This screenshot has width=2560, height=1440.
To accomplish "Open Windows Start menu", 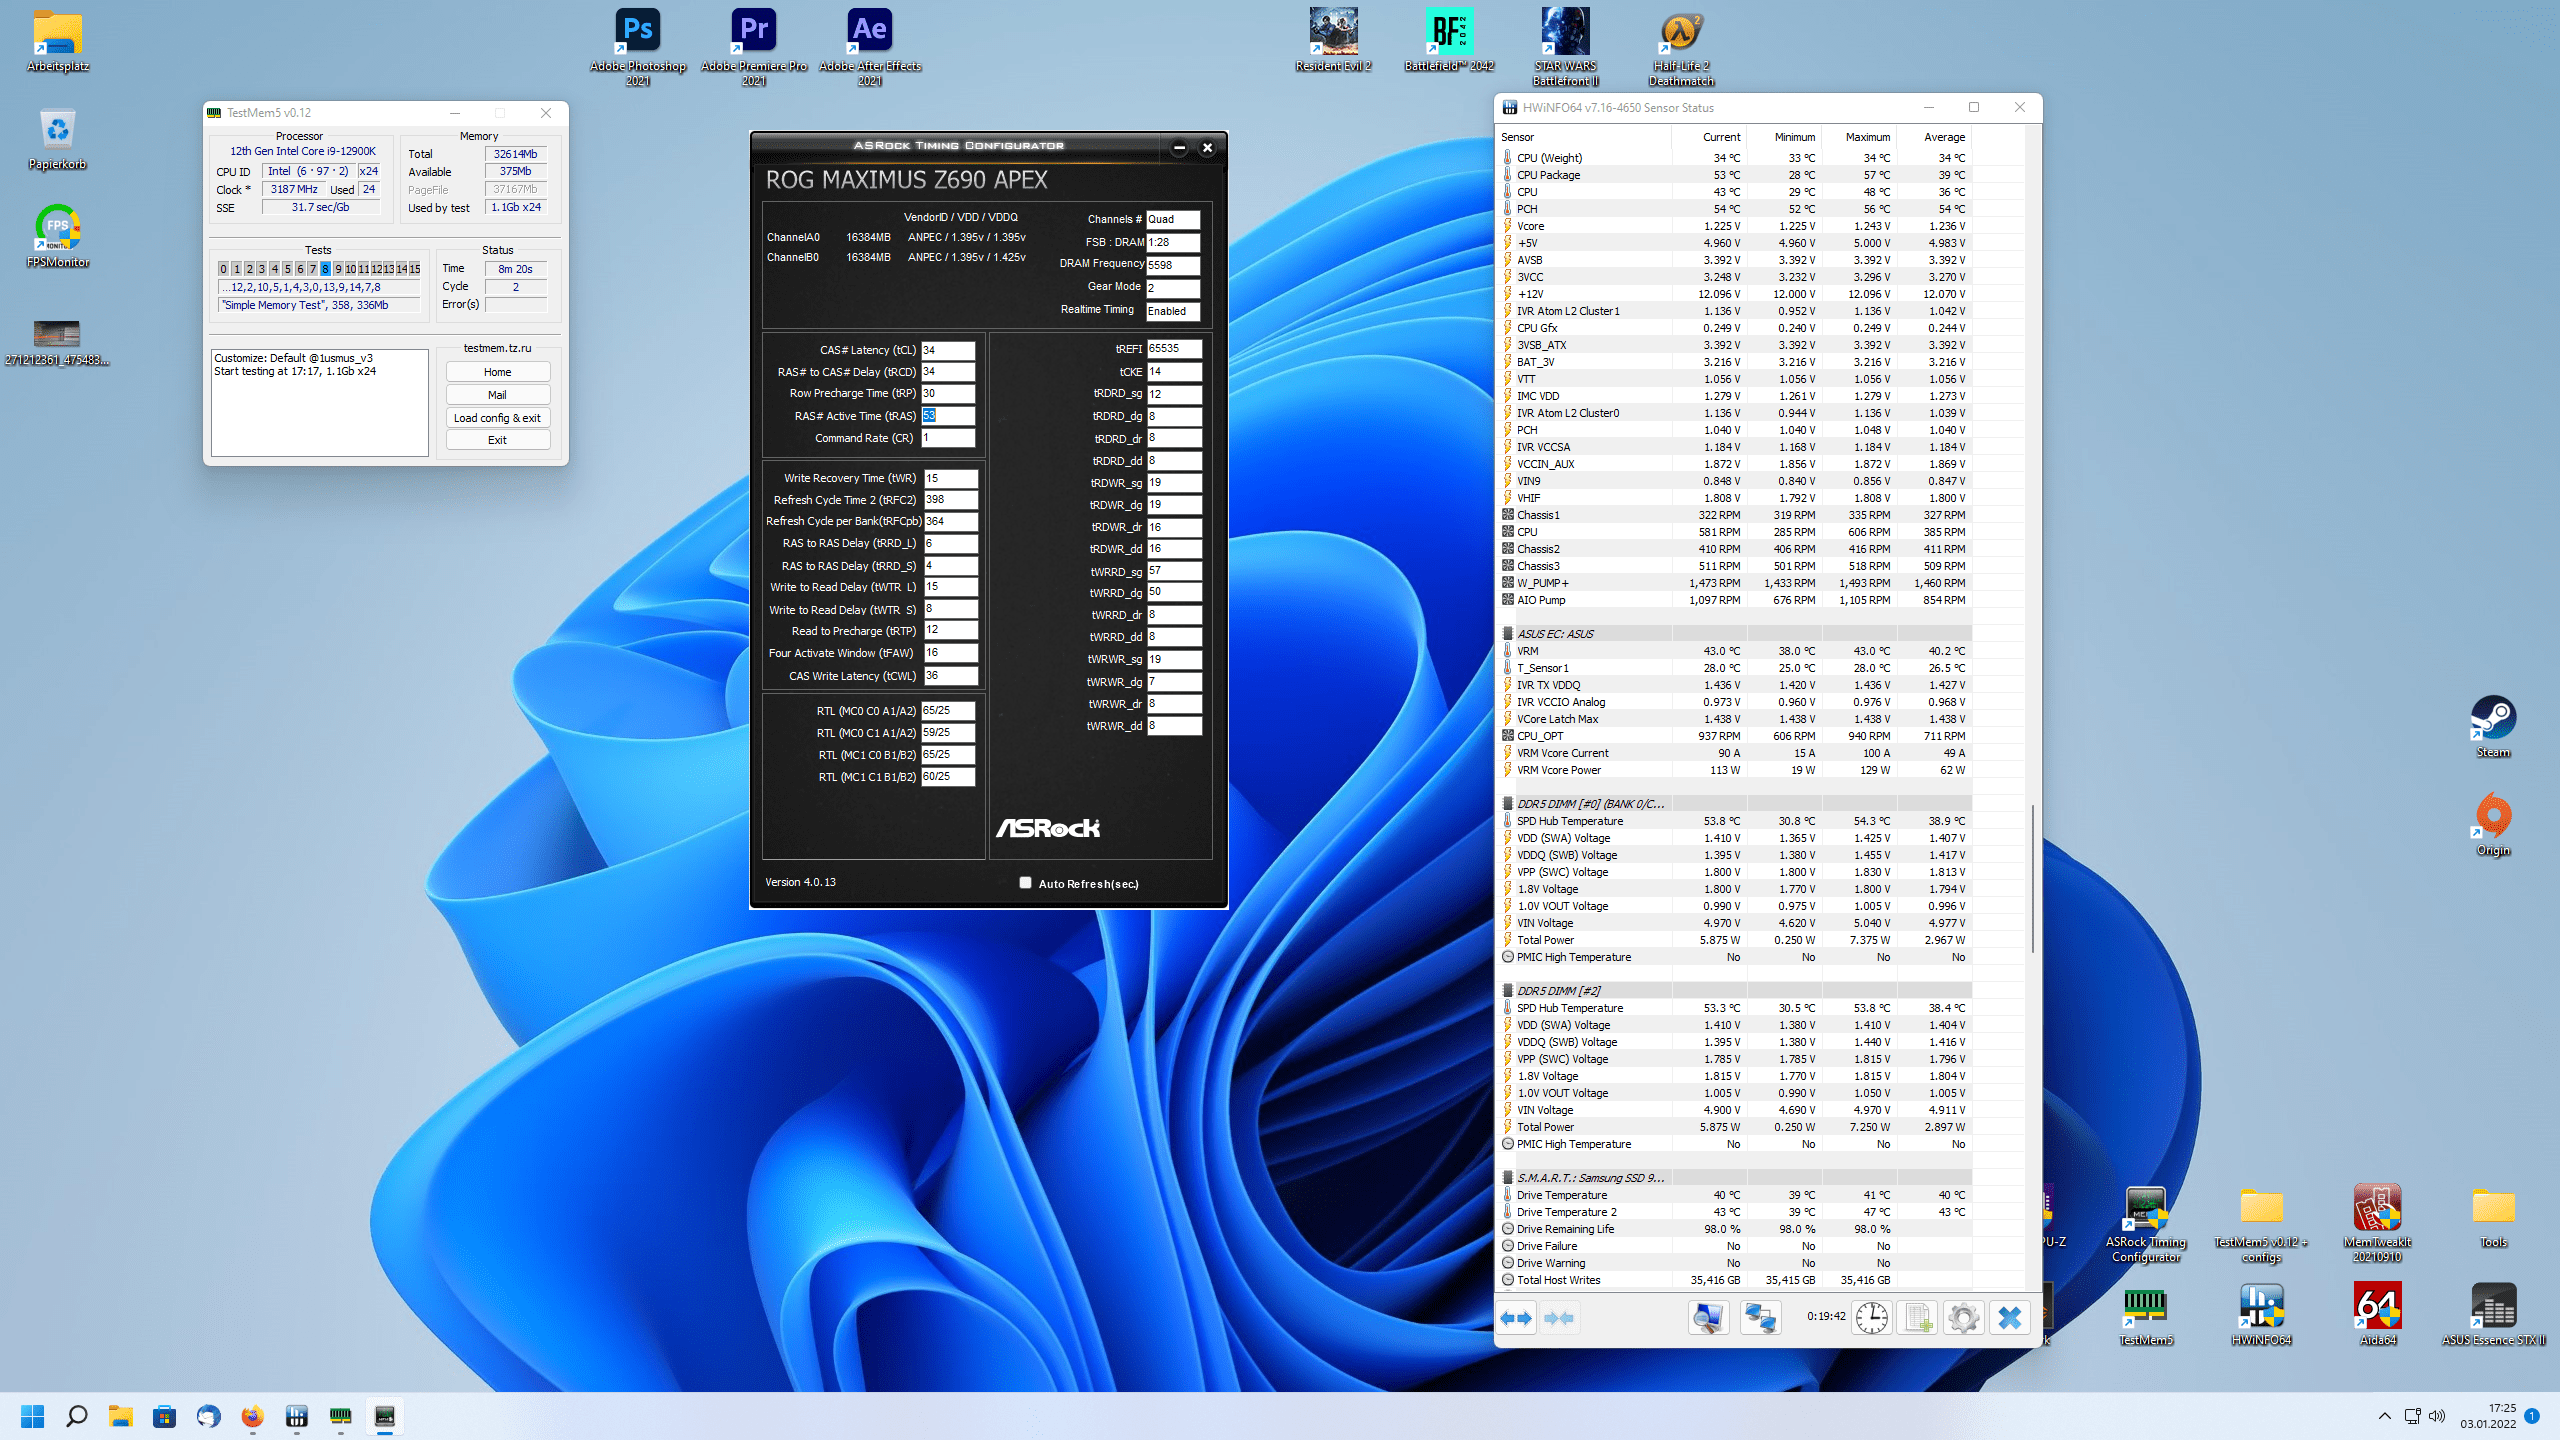I will coord(32,1417).
